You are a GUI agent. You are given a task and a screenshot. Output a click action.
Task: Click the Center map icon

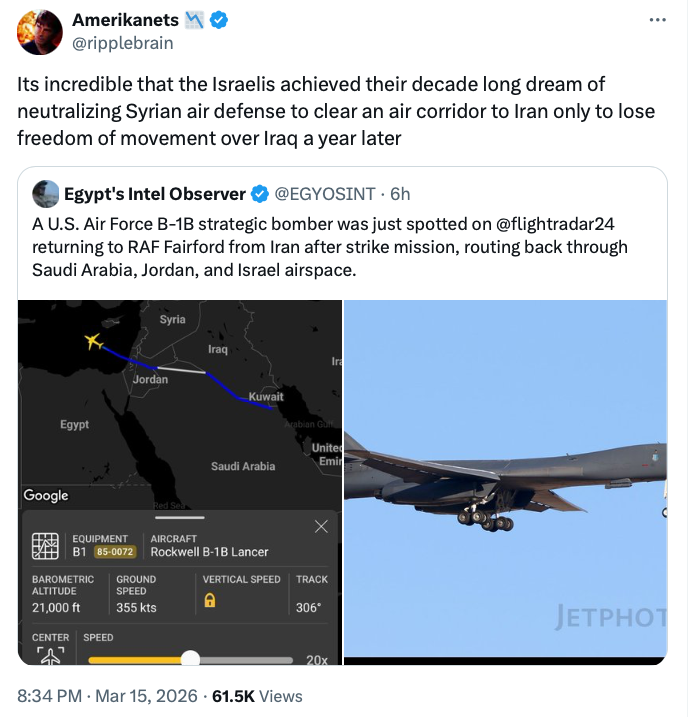pyautogui.click(x=50, y=655)
